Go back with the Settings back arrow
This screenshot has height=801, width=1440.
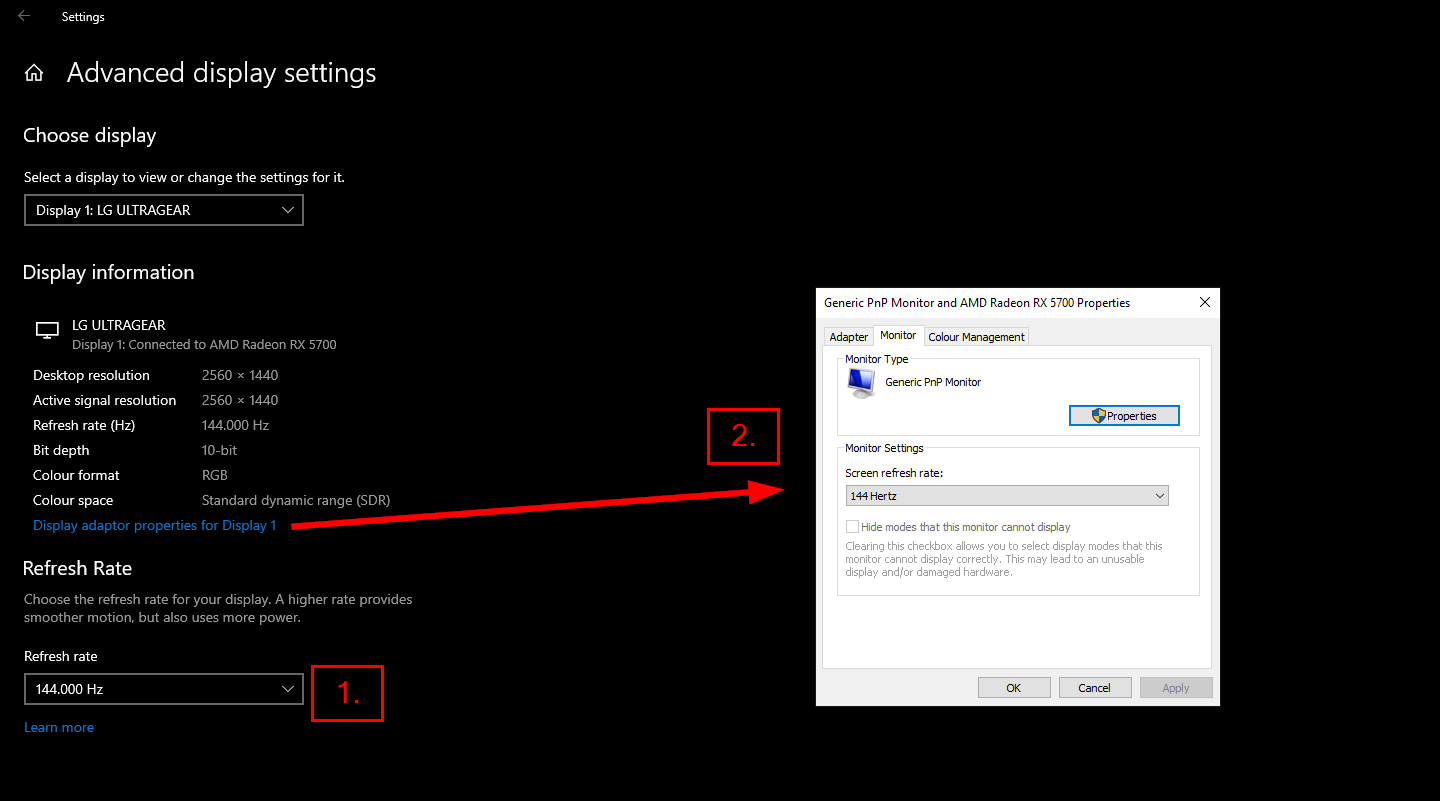click(24, 16)
